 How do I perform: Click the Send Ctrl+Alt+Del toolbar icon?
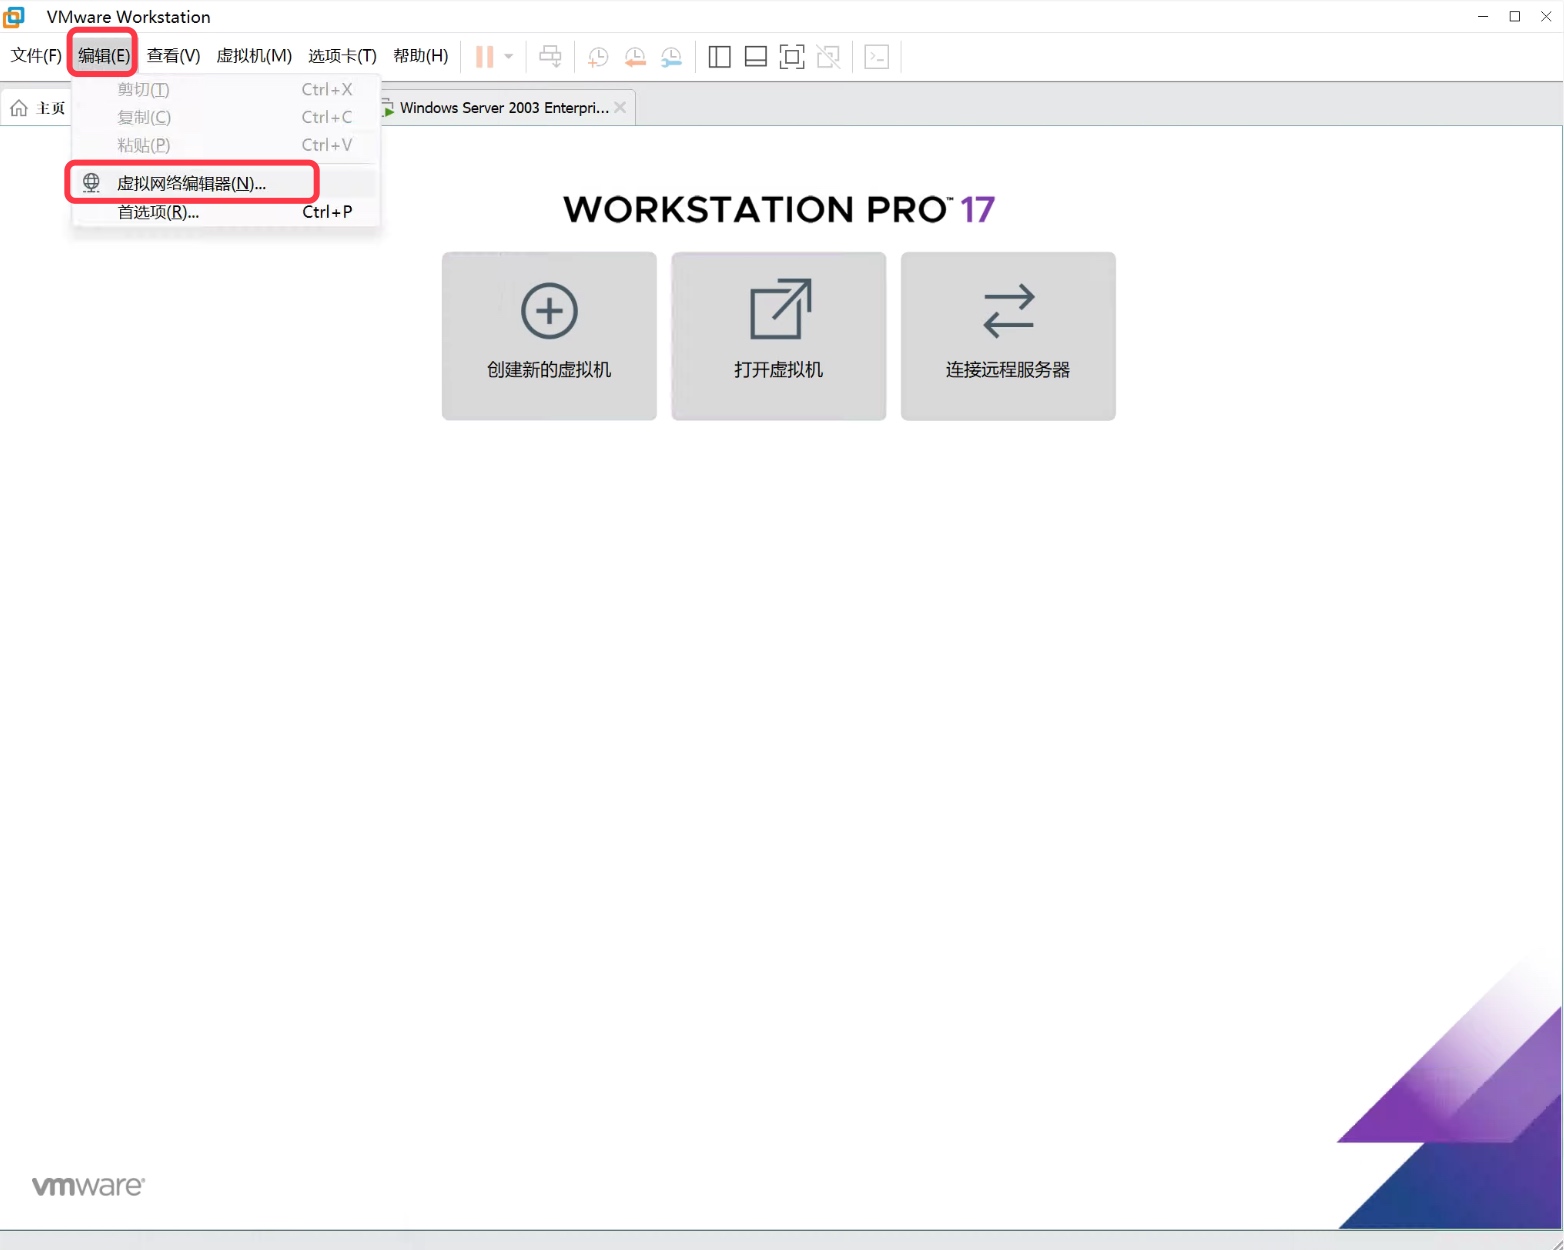coord(550,57)
